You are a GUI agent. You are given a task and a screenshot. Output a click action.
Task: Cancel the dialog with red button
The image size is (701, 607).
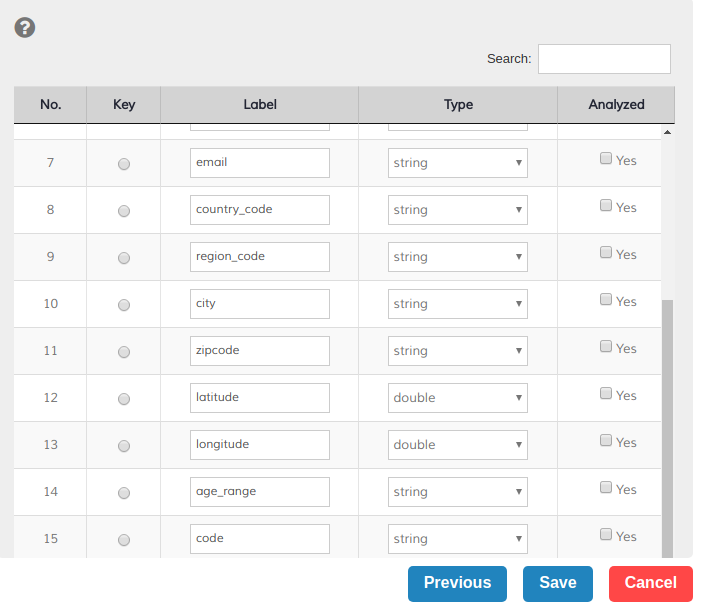pyautogui.click(x=650, y=583)
